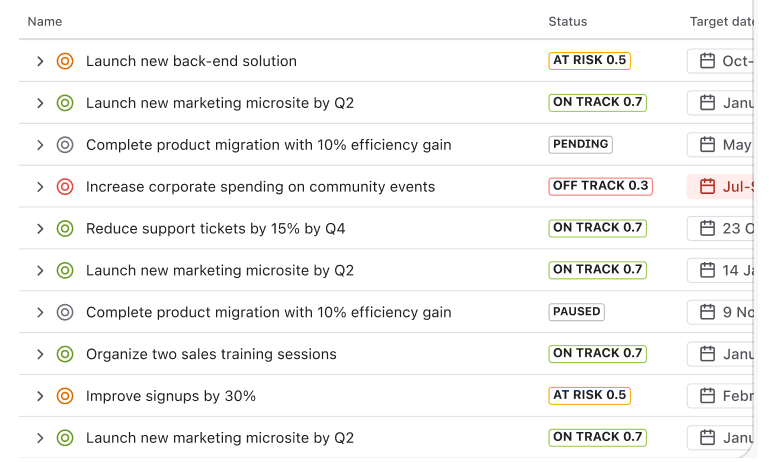The height and width of the screenshot is (462, 769).
Task: Click calendar icon in the May target date
Action: 708,145
